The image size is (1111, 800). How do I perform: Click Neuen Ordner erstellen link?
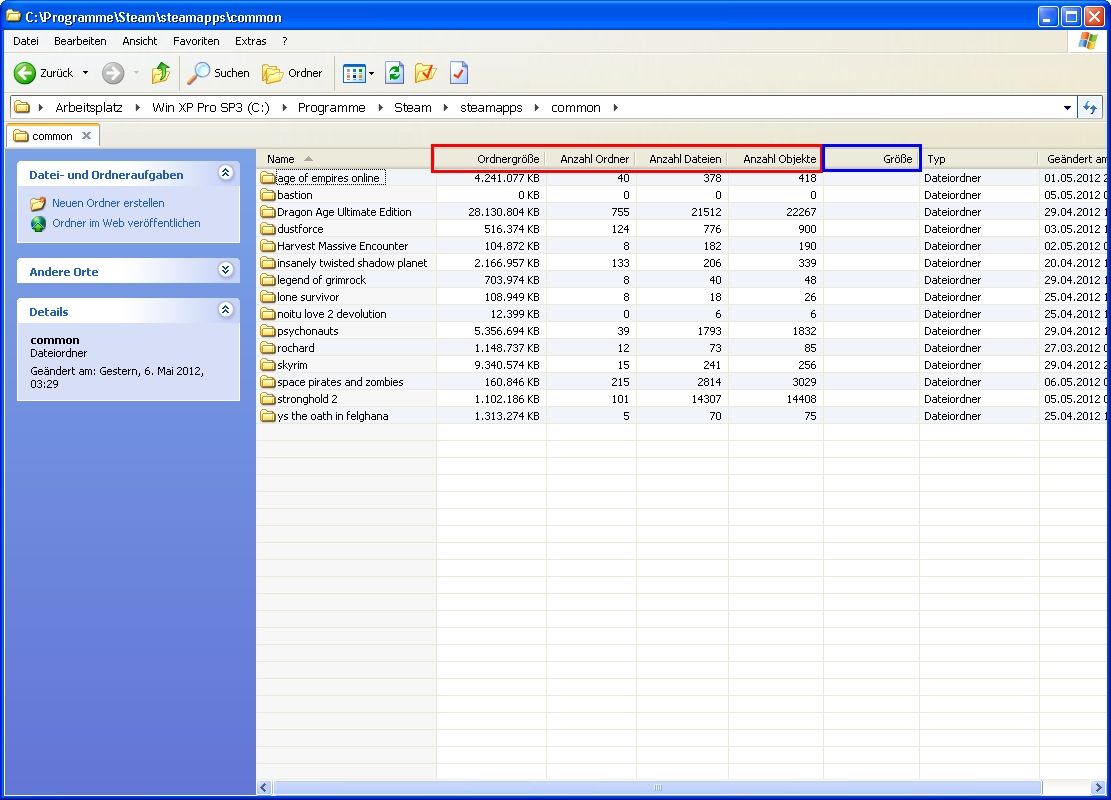108,203
